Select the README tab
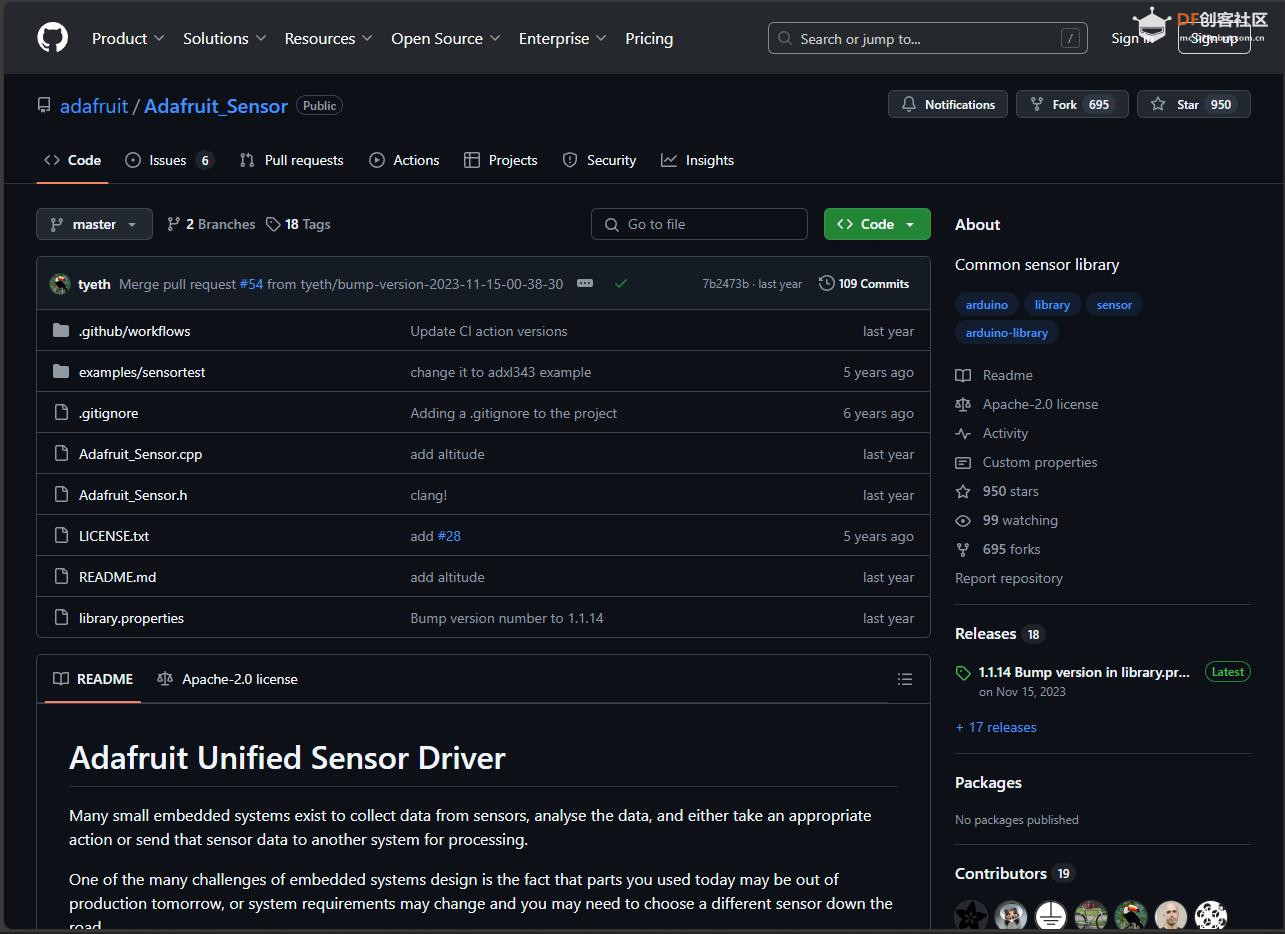 tap(93, 679)
